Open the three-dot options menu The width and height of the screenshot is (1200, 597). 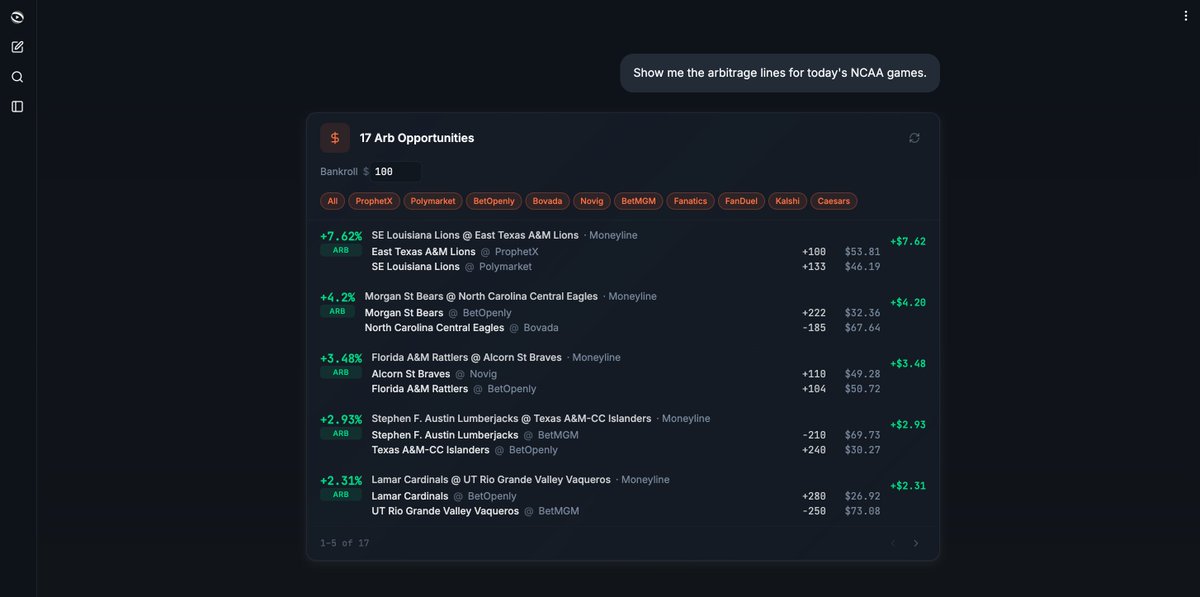pos(1186,16)
